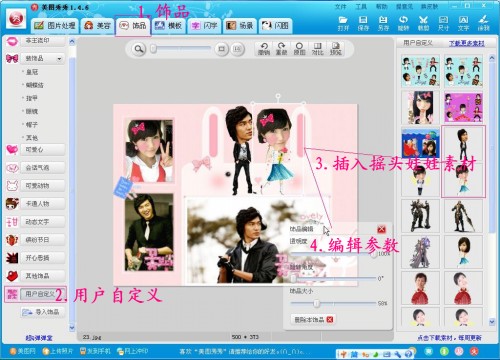Viewport: 500px width, 360px height.
Task: Click the magnifier zoom icon
Action: (139, 49)
